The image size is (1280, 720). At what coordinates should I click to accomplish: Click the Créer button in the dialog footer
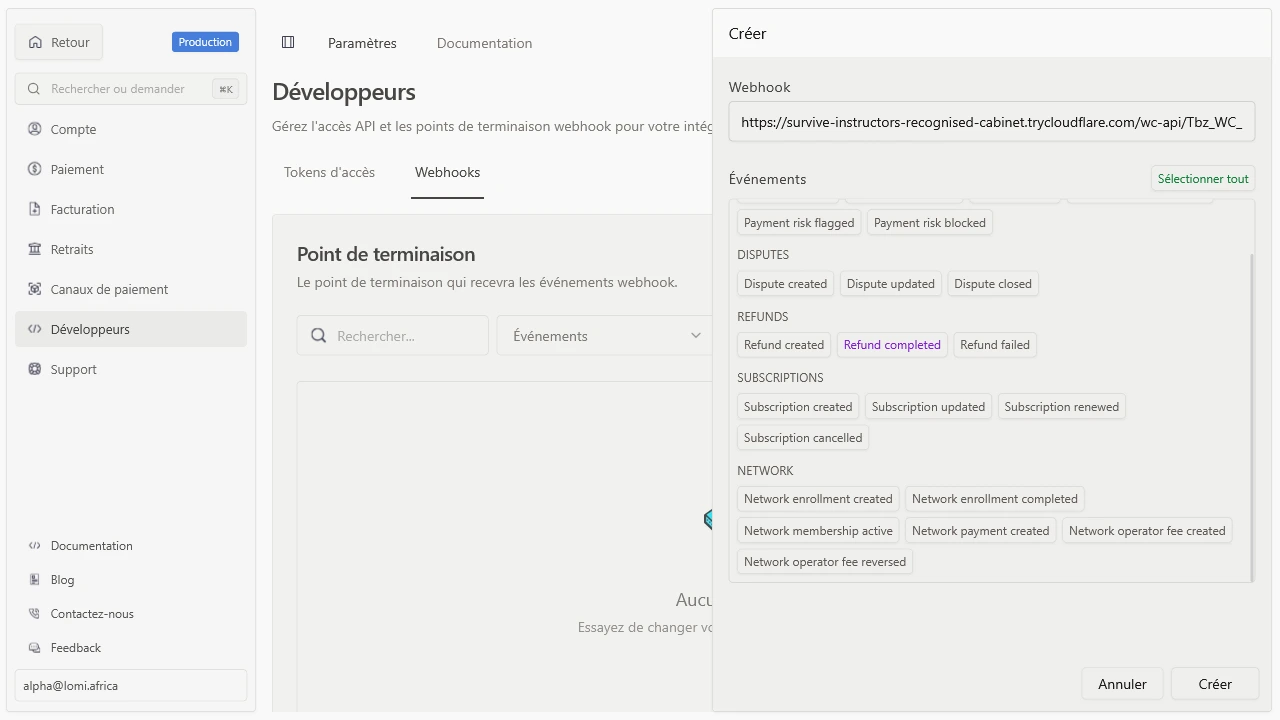pos(1215,684)
